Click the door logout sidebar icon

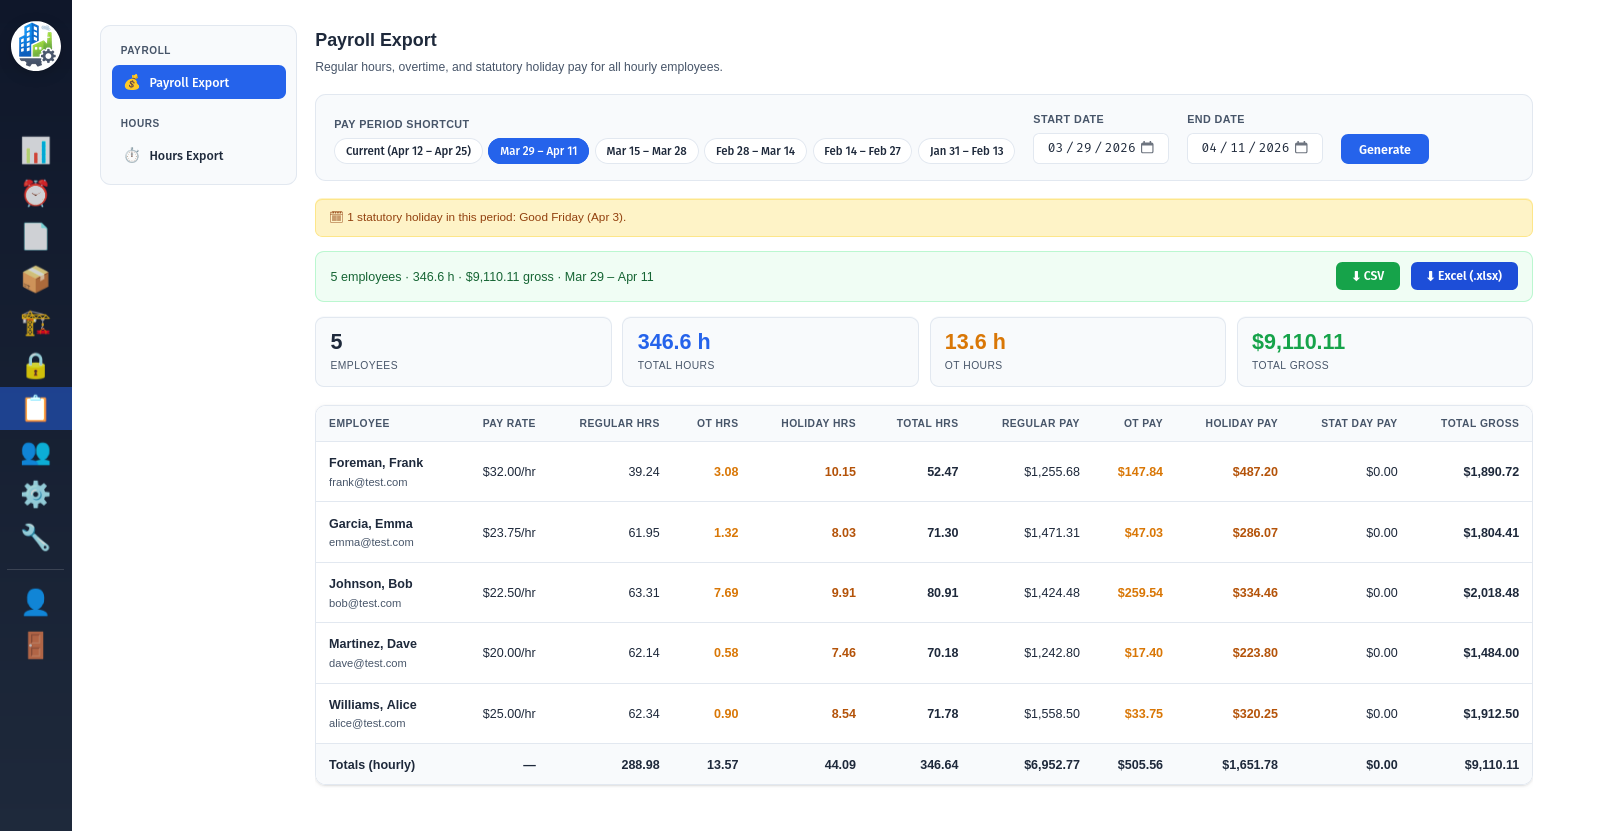click(35, 645)
